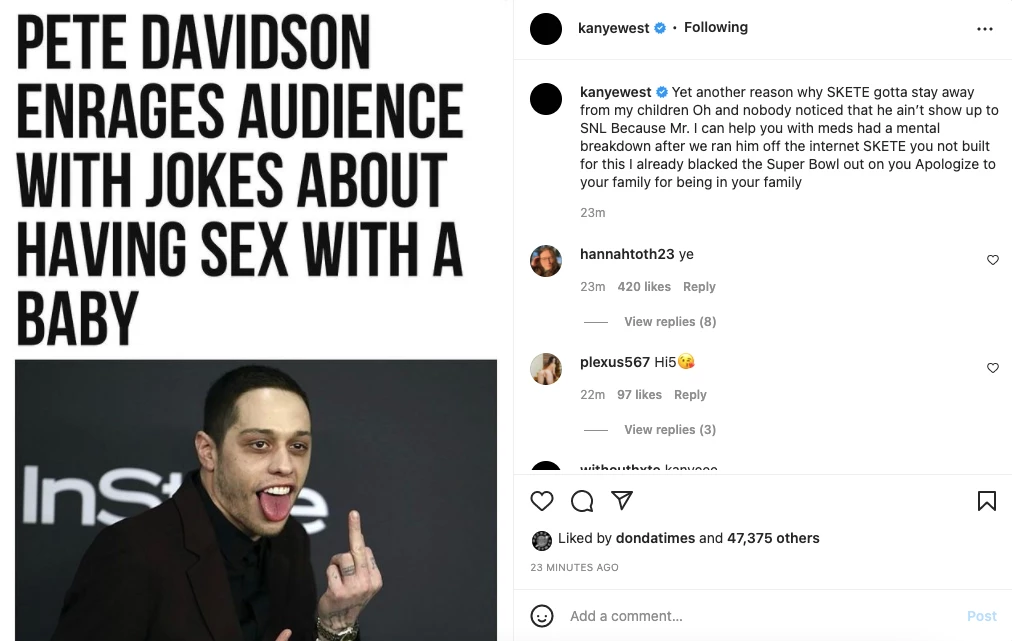Like hannahtoth23's comment heart
Screen dimensions: 1012x641
click(x=993, y=259)
